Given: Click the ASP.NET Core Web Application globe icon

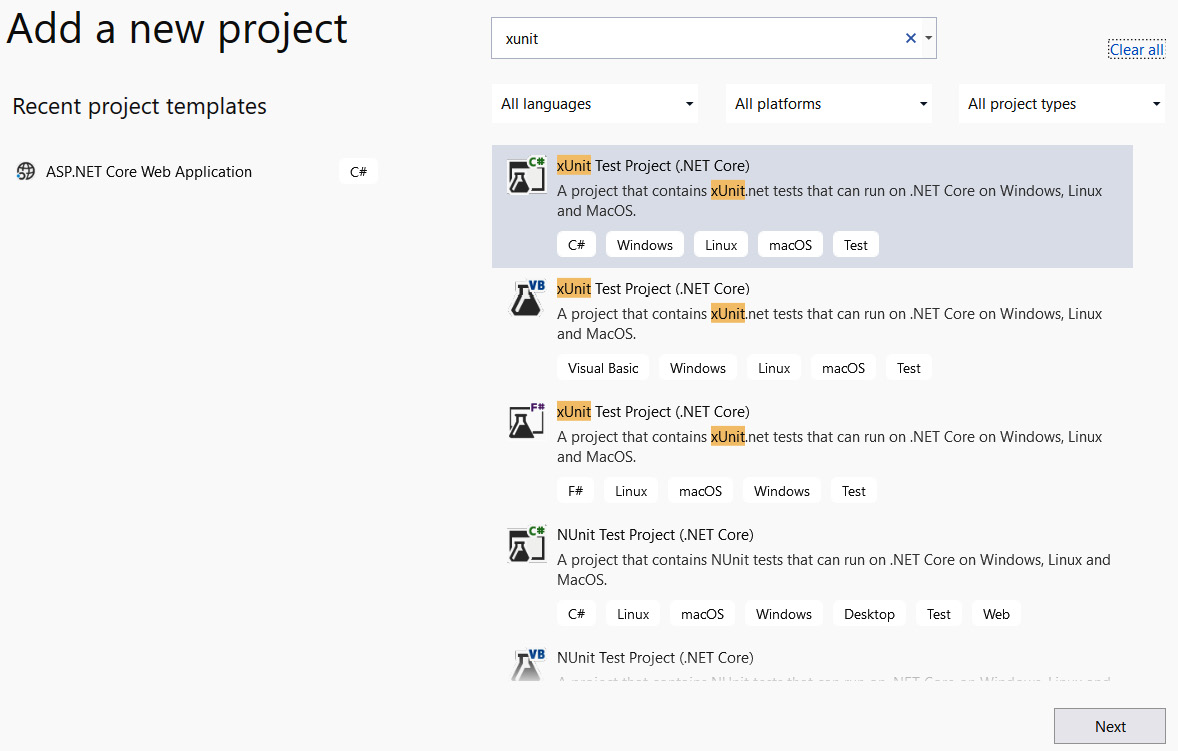Looking at the screenshot, I should (25, 171).
